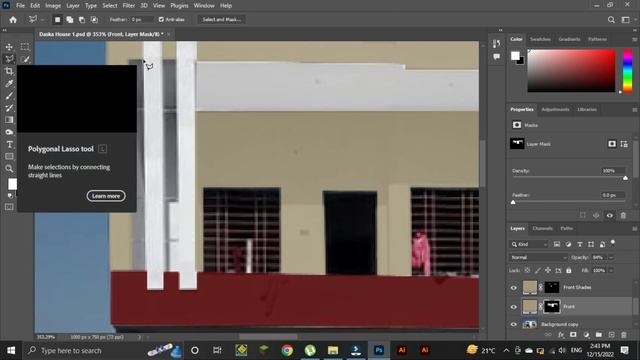Image resolution: width=640 pixels, height=360 pixels.
Task: Open the Filter menu
Action: [x=129, y=6]
